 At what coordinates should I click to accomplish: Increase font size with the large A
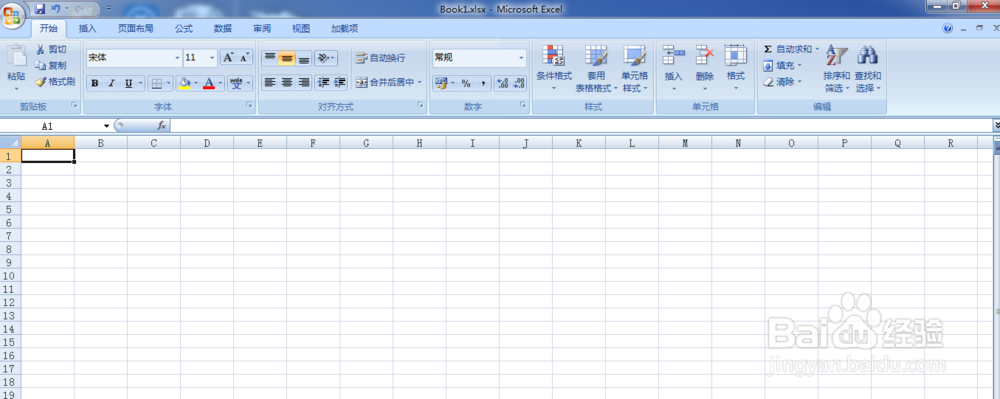pyautogui.click(x=228, y=57)
